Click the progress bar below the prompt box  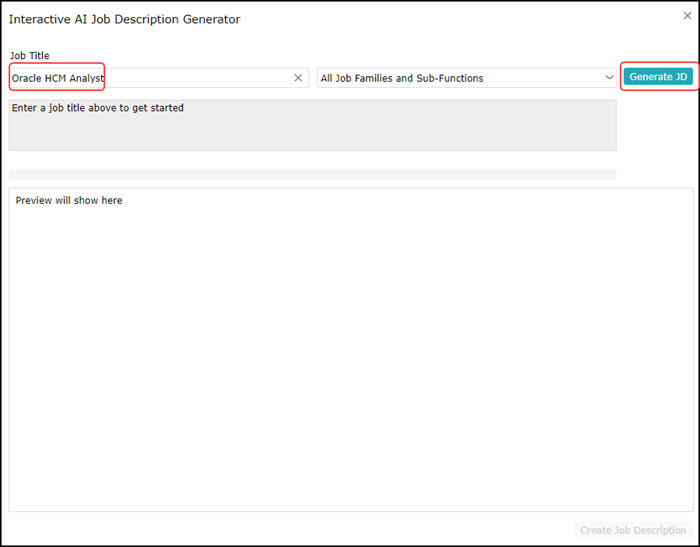pos(312,174)
